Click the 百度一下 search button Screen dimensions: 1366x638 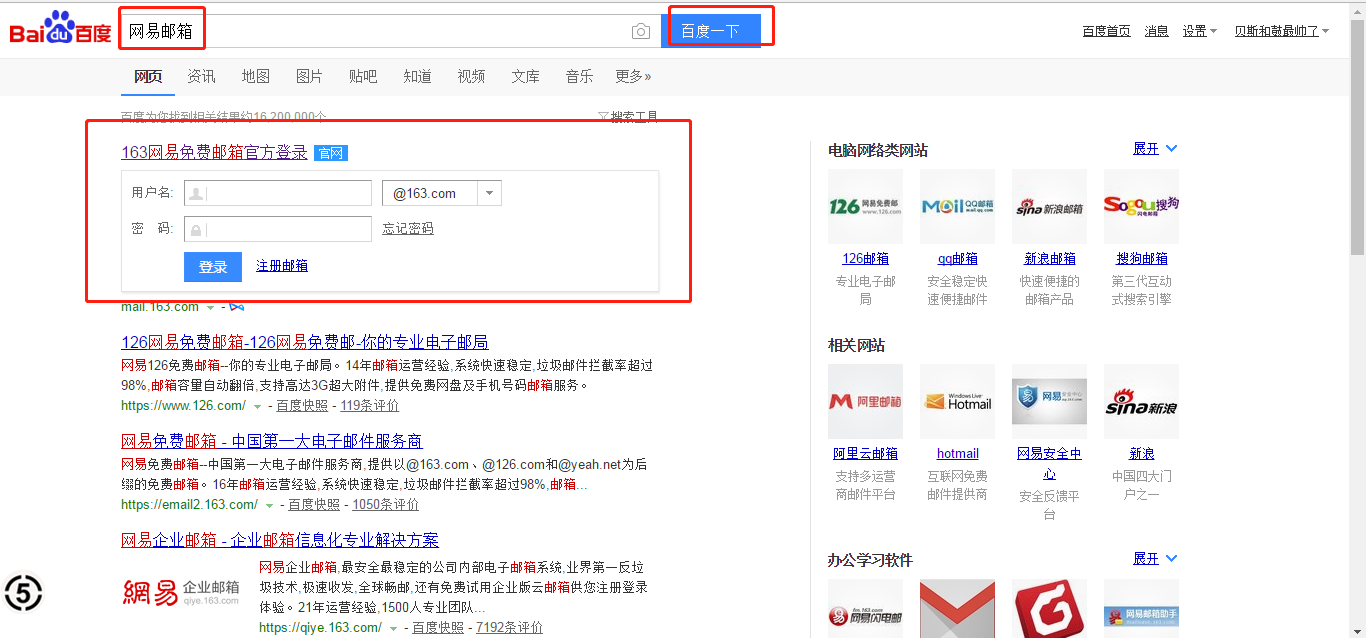click(710, 31)
